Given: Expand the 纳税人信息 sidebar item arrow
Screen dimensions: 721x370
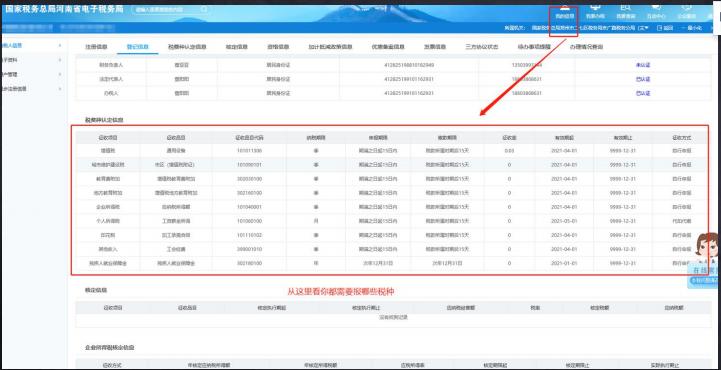Looking at the screenshot, I should pos(60,46).
